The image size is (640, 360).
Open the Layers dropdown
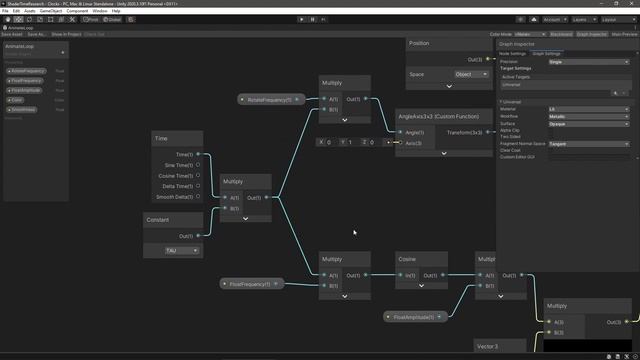click(x=584, y=20)
